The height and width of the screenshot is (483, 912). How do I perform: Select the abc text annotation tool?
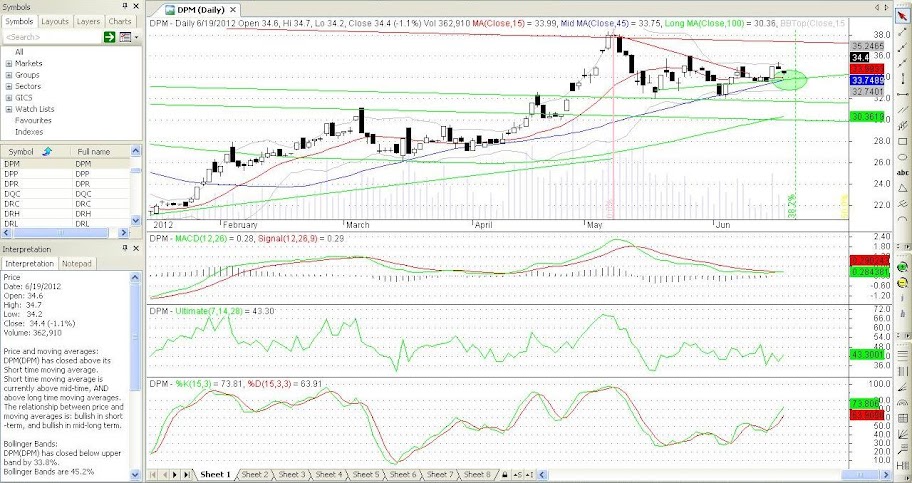(x=903, y=173)
